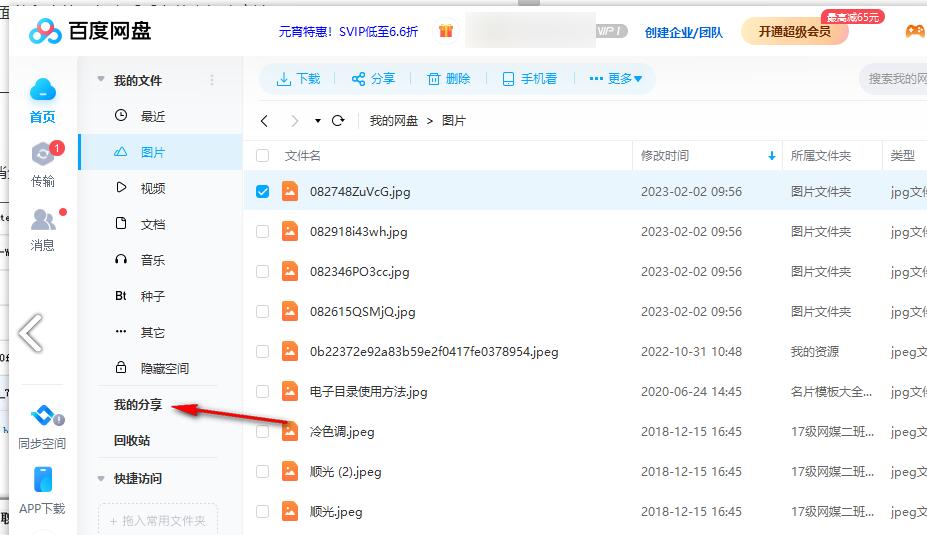Open 我的分享 in the sidebar

coord(138,405)
